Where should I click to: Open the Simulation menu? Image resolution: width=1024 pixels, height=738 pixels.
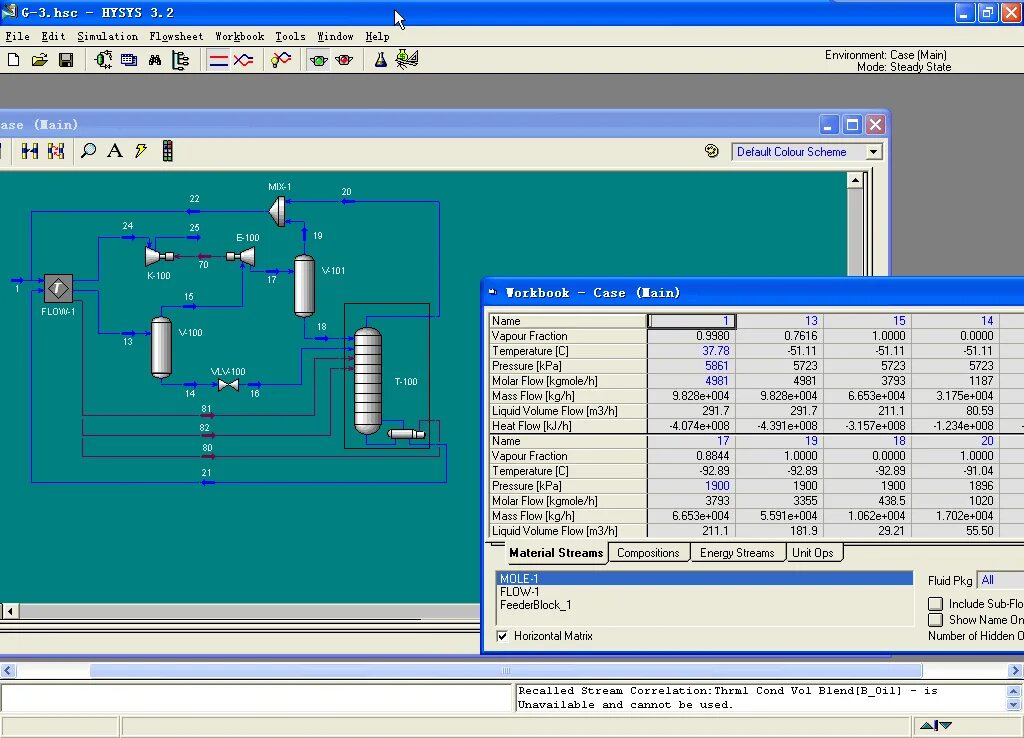pyautogui.click(x=107, y=37)
